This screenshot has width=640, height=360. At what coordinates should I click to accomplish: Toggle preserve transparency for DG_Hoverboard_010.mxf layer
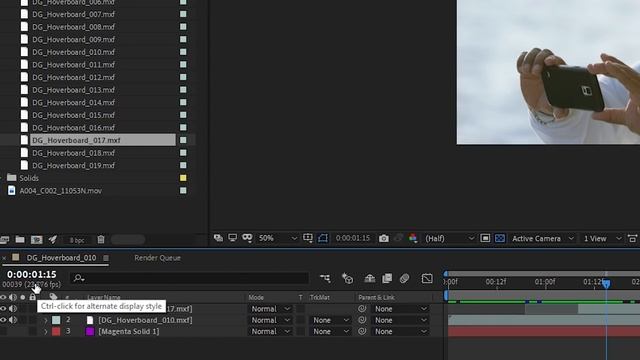[x=301, y=320]
